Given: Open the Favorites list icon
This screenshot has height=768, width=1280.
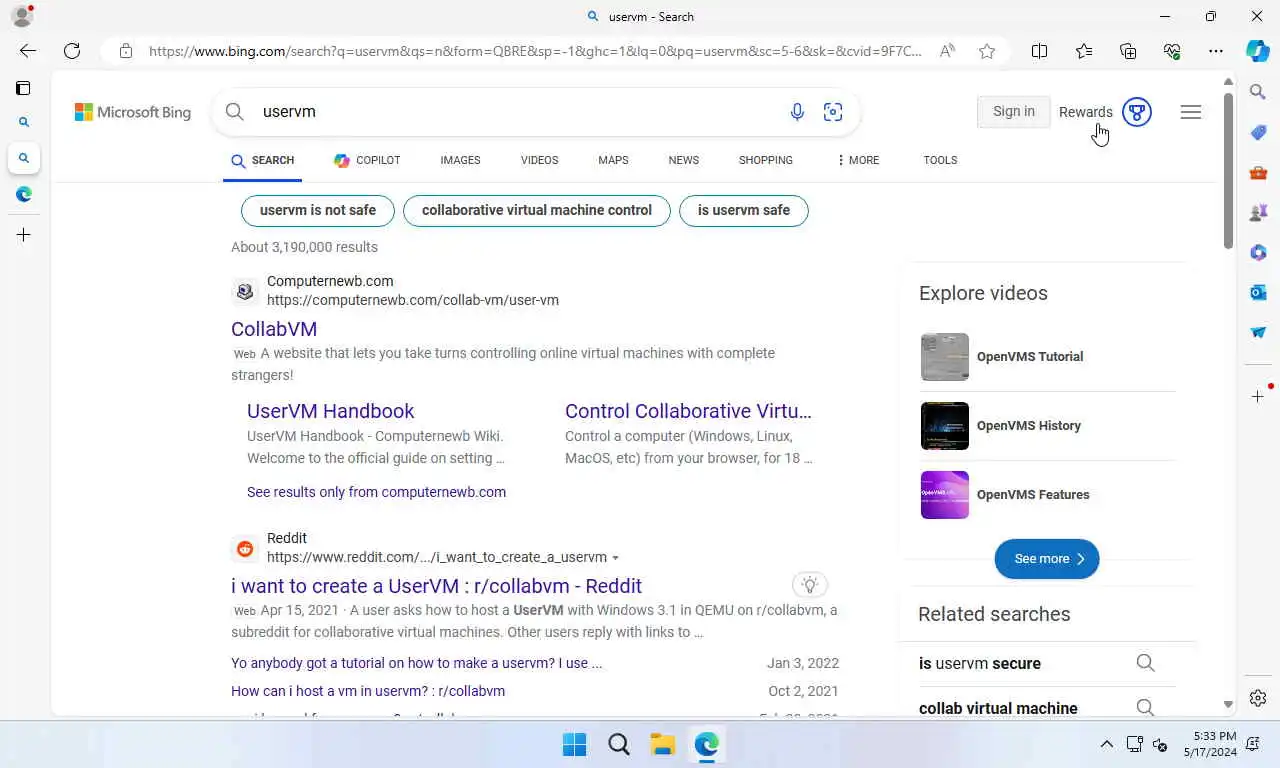Looking at the screenshot, I should point(1084,51).
